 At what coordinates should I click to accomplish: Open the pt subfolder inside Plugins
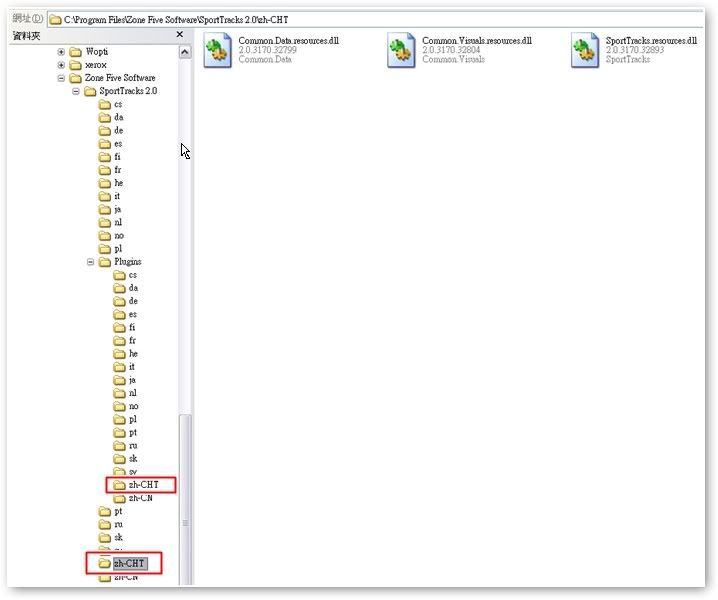[125, 433]
